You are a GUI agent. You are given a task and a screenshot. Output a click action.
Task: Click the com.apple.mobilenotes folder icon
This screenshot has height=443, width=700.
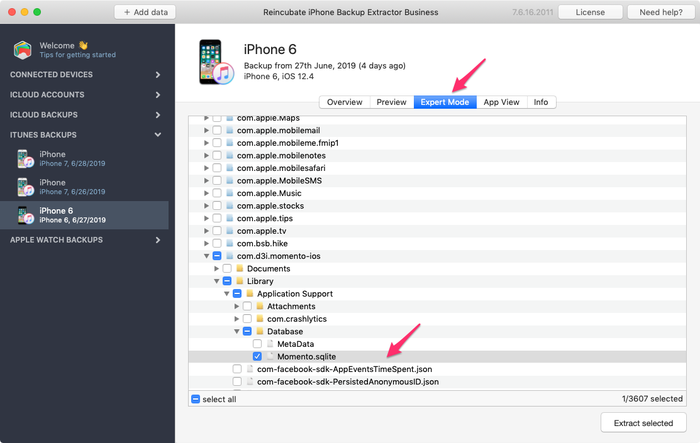pos(229,155)
